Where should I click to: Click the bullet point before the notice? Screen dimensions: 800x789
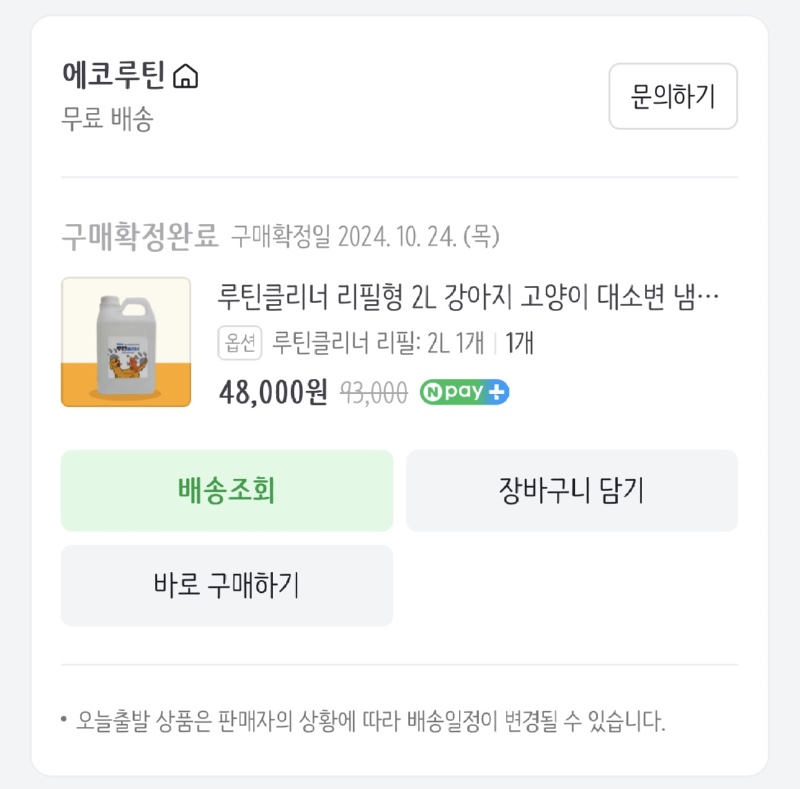(x=64, y=720)
